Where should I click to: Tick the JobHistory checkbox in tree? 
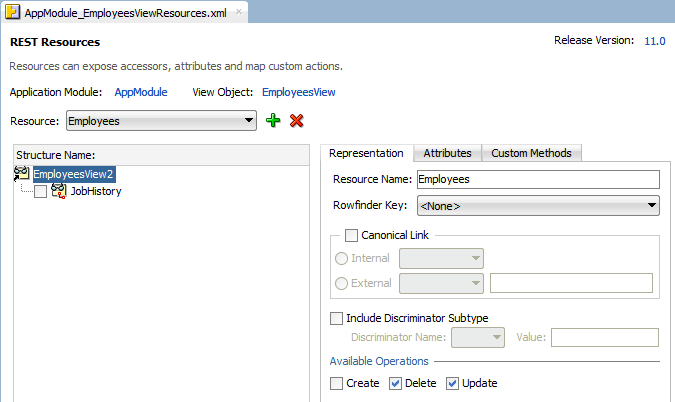(40, 191)
